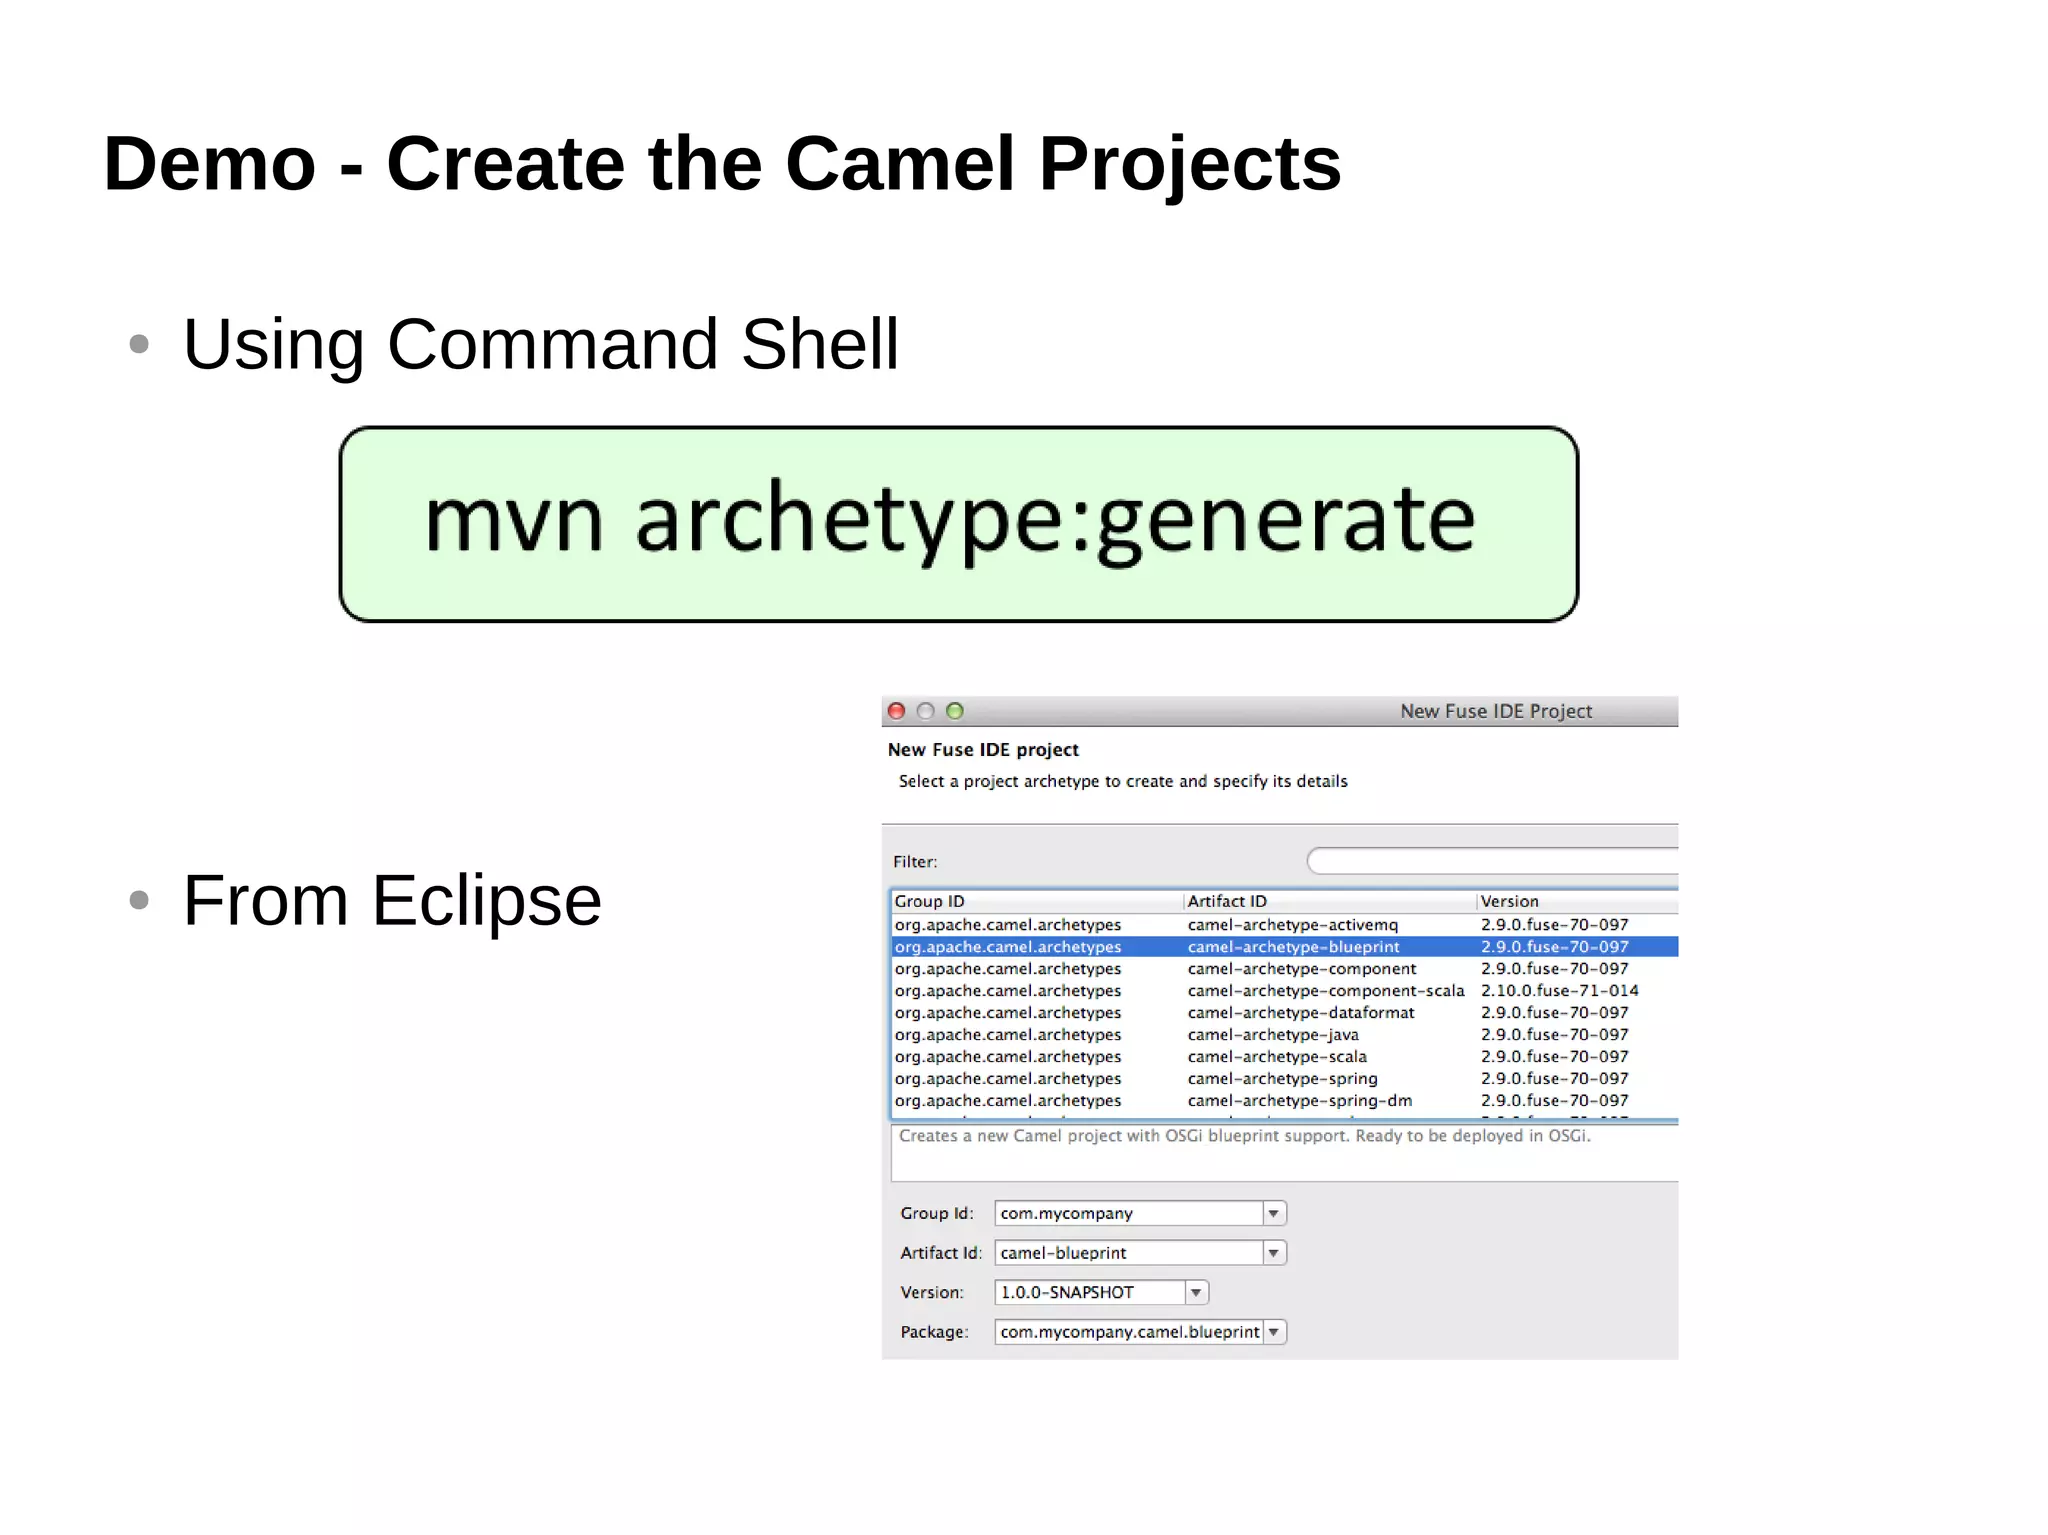The image size is (2048, 1535).
Task: Expand the Package dropdown arrow
Action: tap(1273, 1332)
